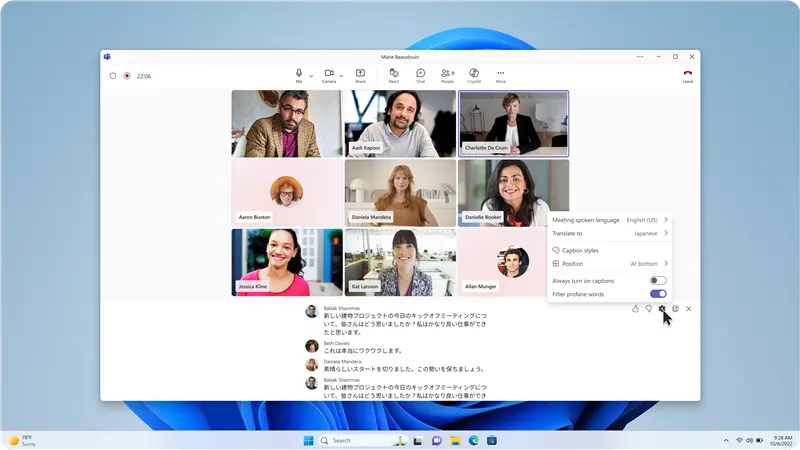
Task: Open Teams Chat from taskbar
Action: 437,441
